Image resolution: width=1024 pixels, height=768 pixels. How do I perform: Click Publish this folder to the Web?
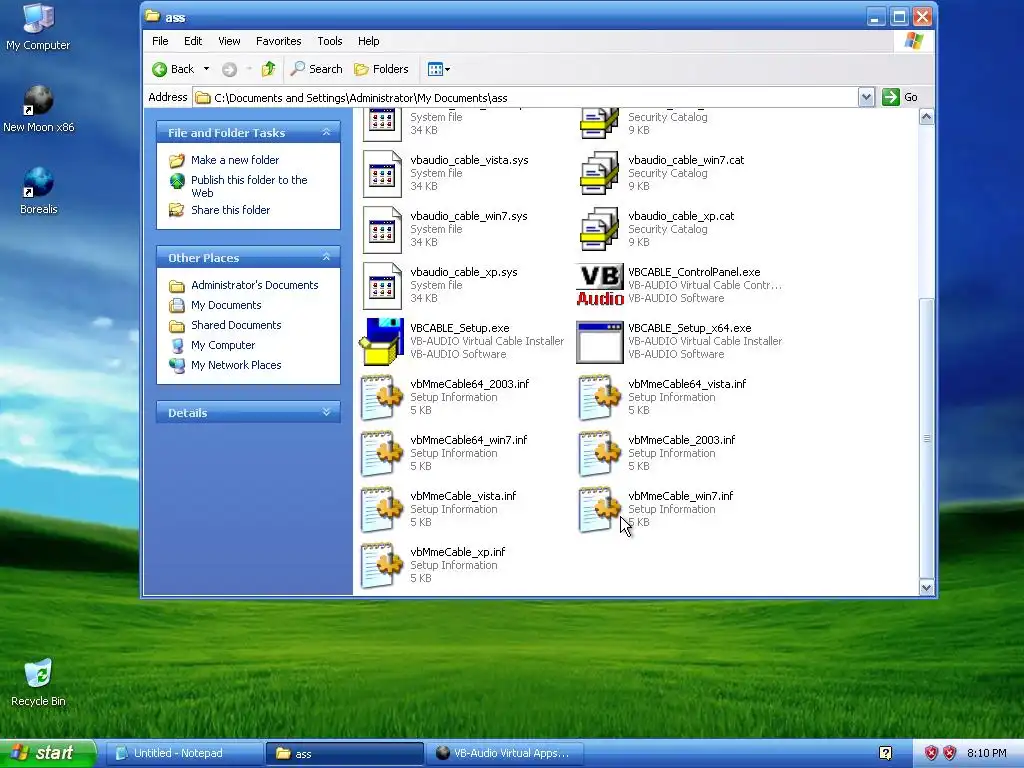pos(249,186)
